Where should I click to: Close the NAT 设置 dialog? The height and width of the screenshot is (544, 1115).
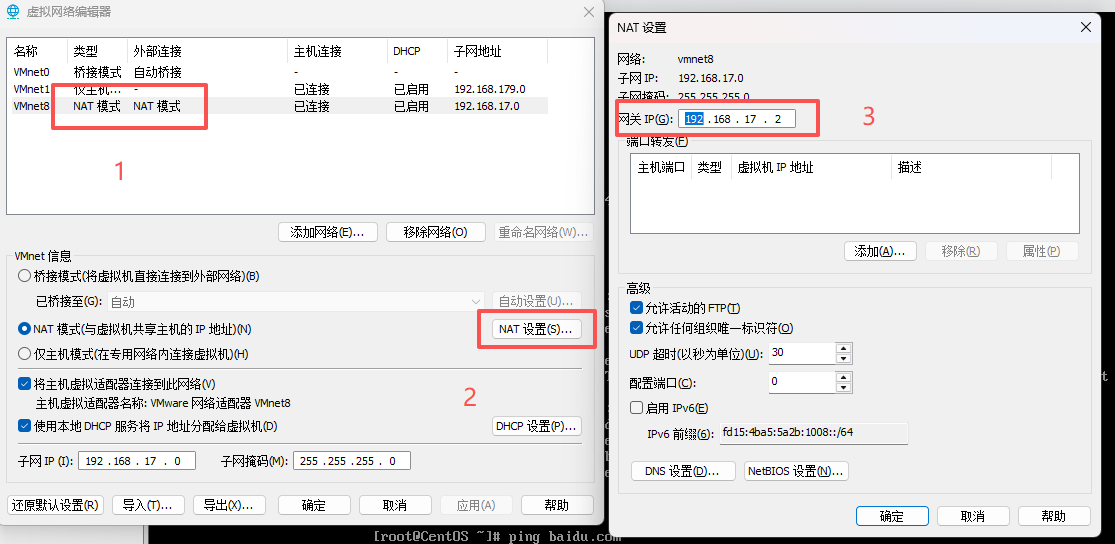click(1085, 28)
